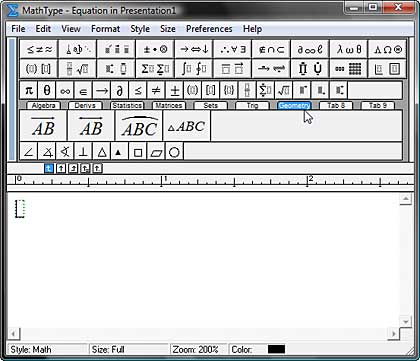Insert the outlined triangle symbol

(x=101, y=152)
